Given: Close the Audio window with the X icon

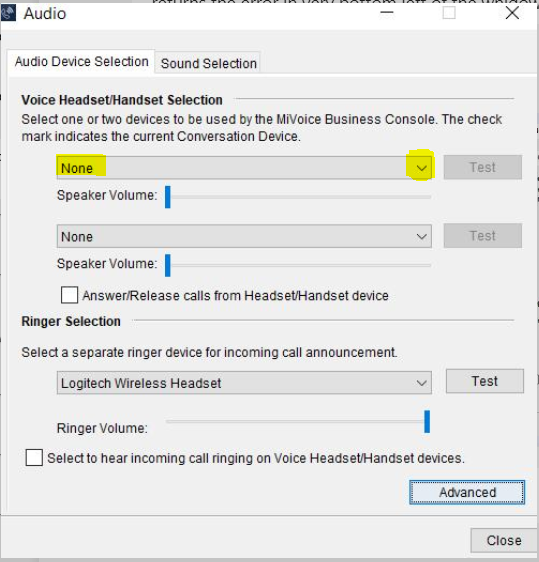Looking at the screenshot, I should [512, 13].
